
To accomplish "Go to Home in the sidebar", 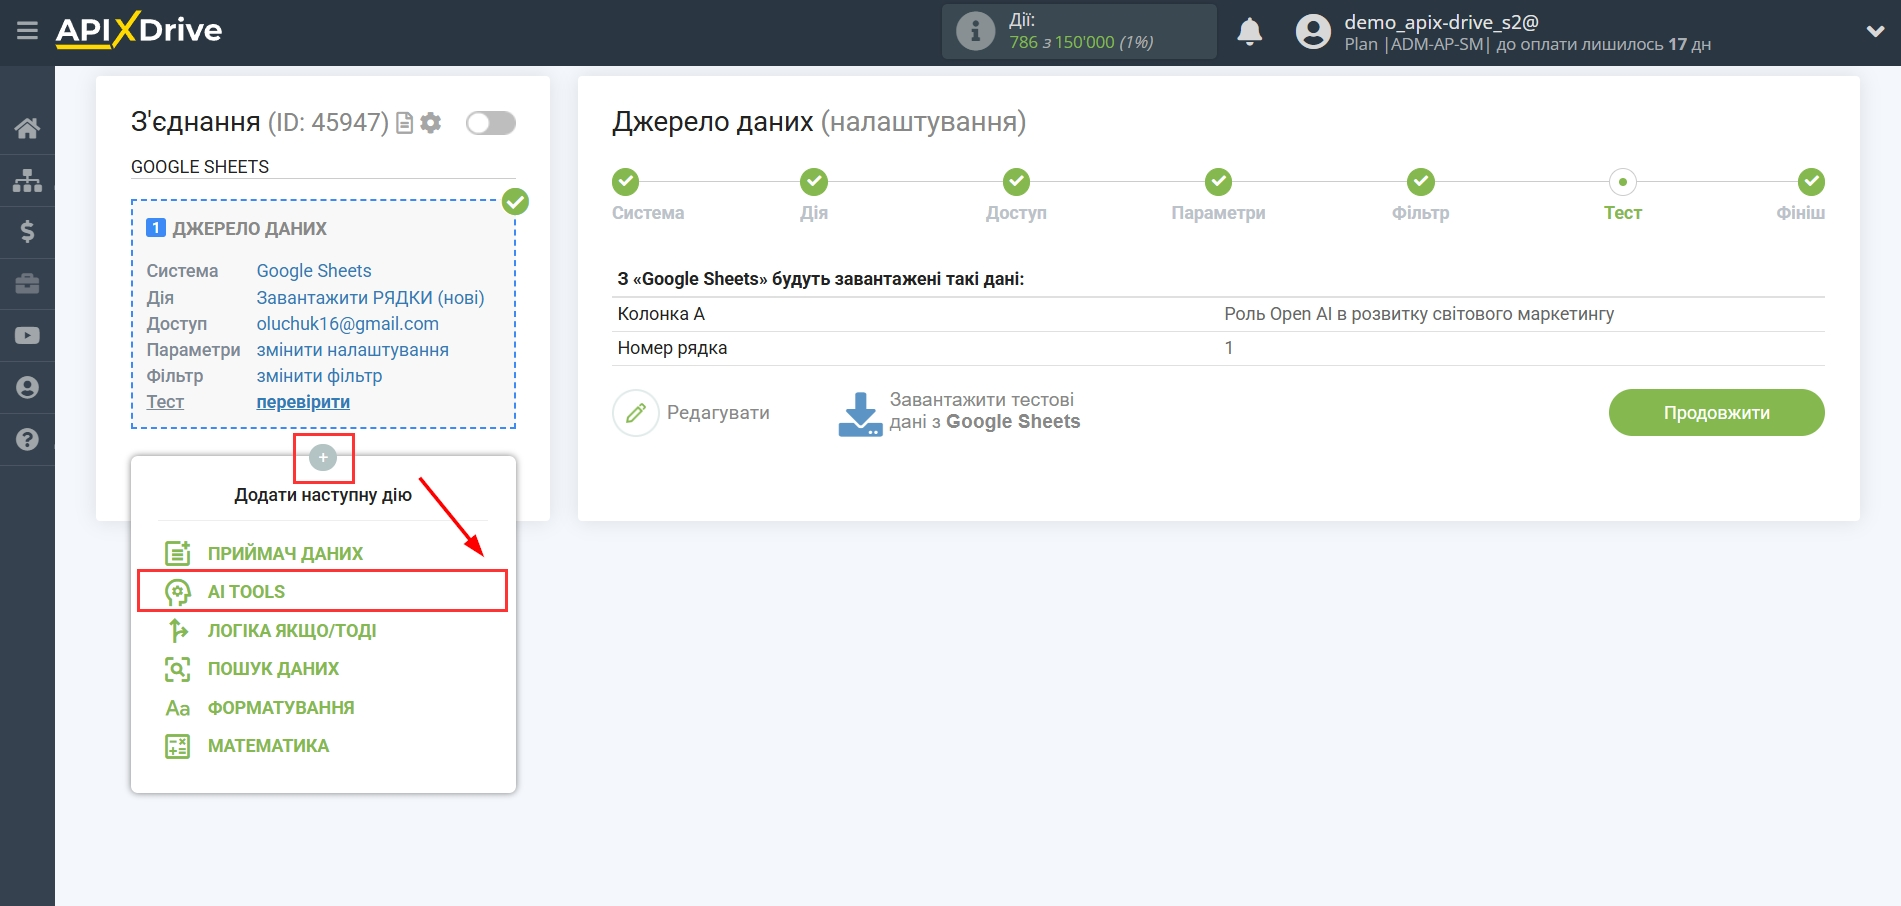I will click(x=27, y=128).
